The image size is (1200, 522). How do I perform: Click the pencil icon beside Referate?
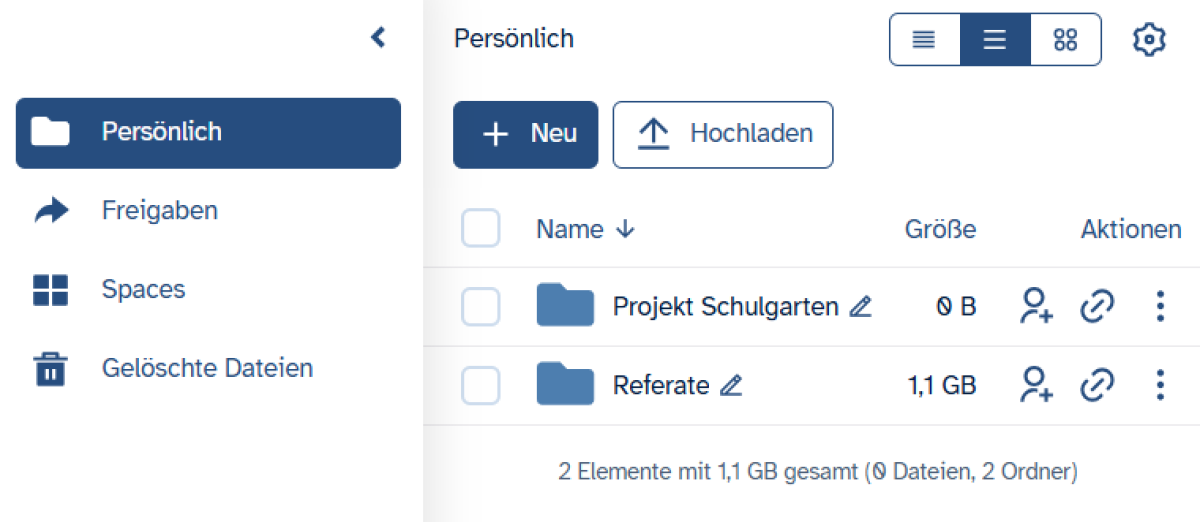[x=731, y=386]
